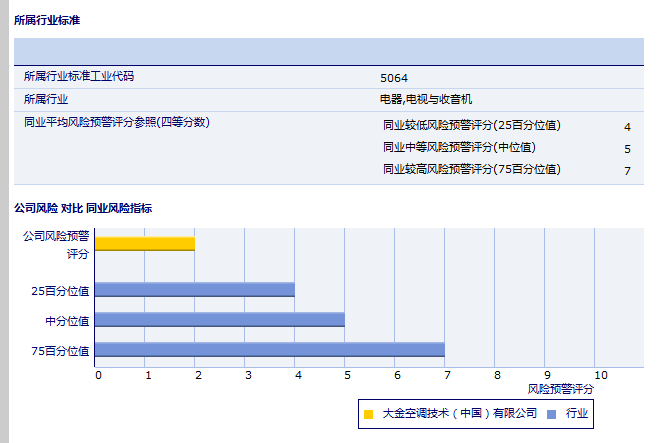The width and height of the screenshot is (669, 443).
Task: Click the 公司风险 对比 同业风险指标 heading
Action: click(83, 208)
